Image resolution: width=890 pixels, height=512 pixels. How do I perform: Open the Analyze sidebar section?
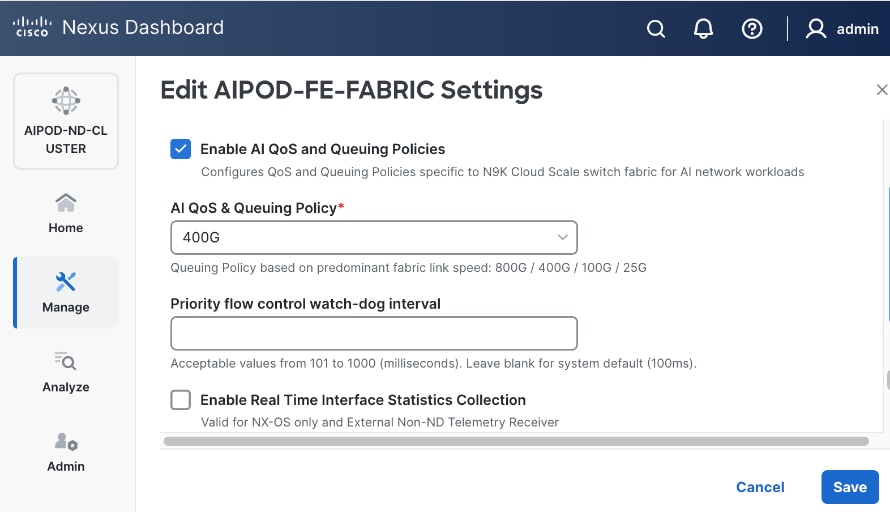tap(66, 372)
